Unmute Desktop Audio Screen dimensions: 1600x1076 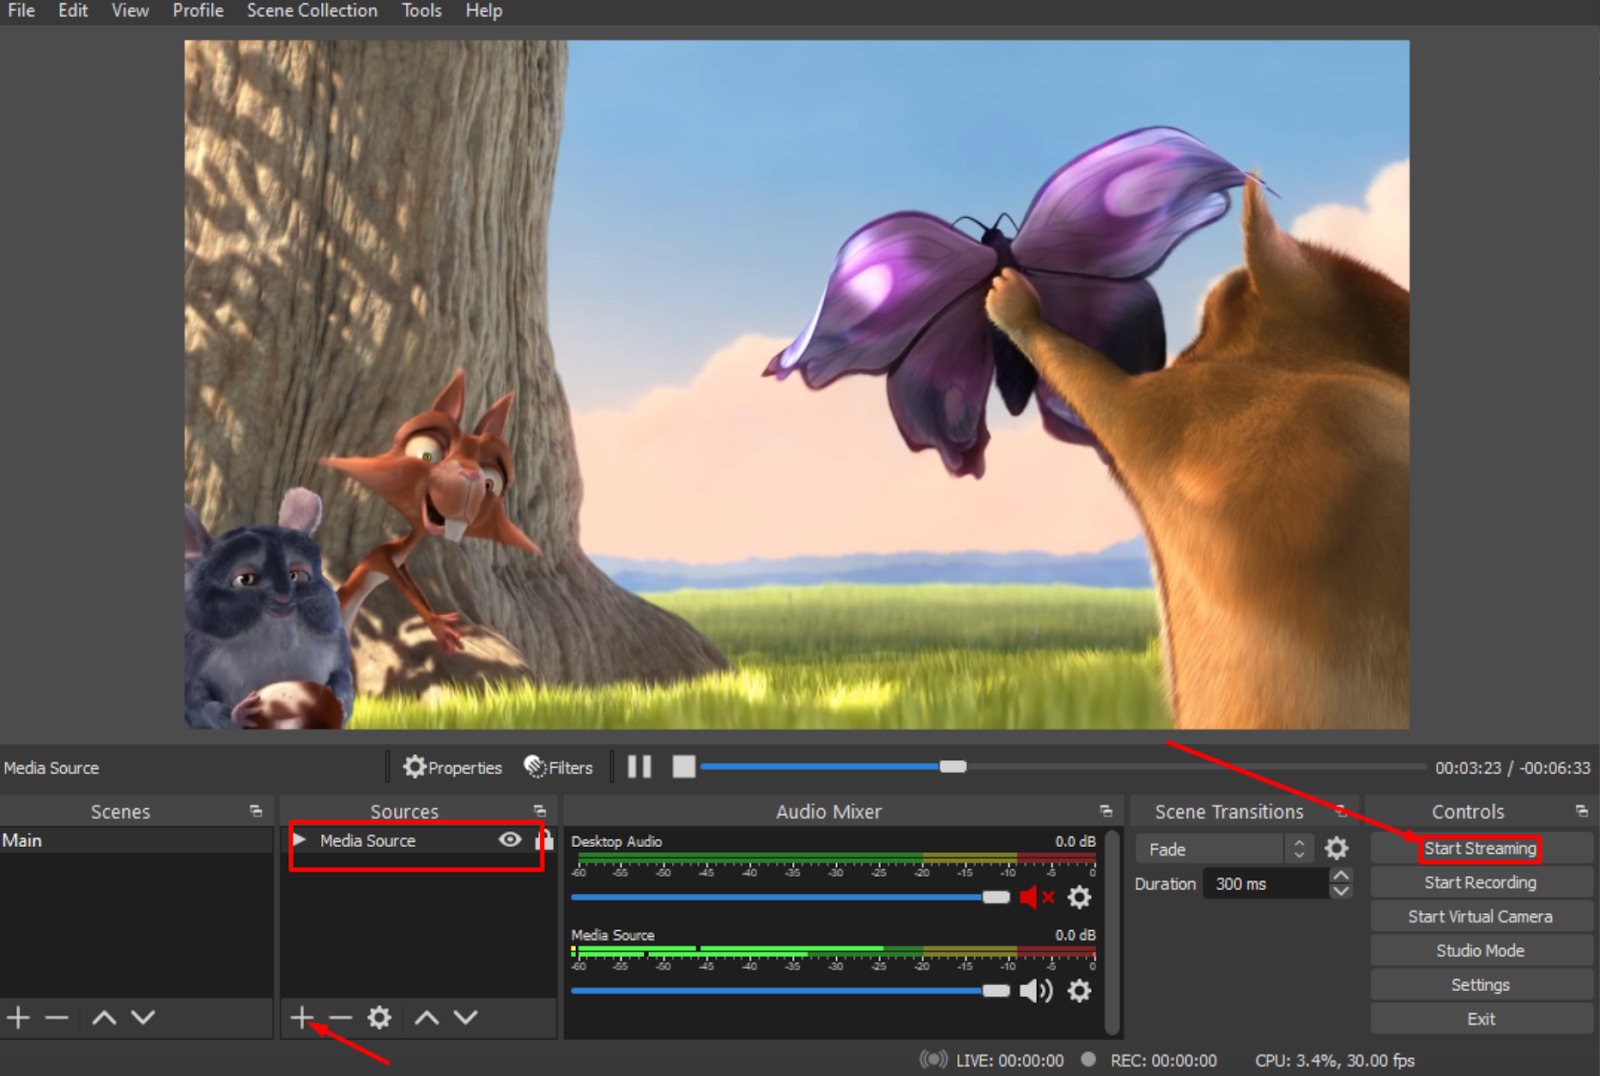coord(1036,897)
